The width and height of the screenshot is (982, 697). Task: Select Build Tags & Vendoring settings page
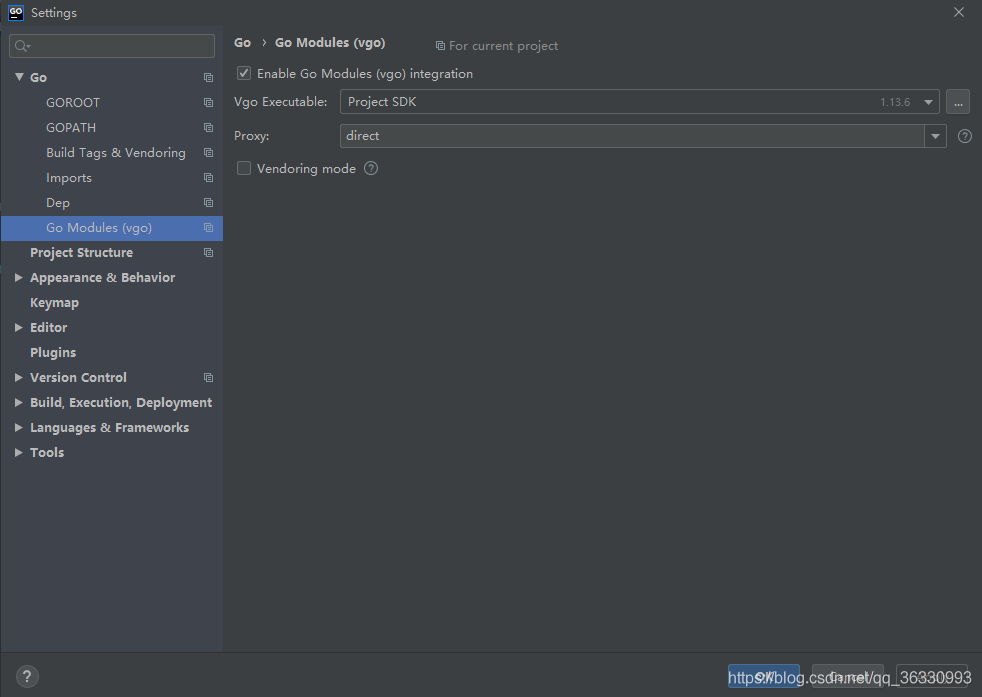point(115,153)
